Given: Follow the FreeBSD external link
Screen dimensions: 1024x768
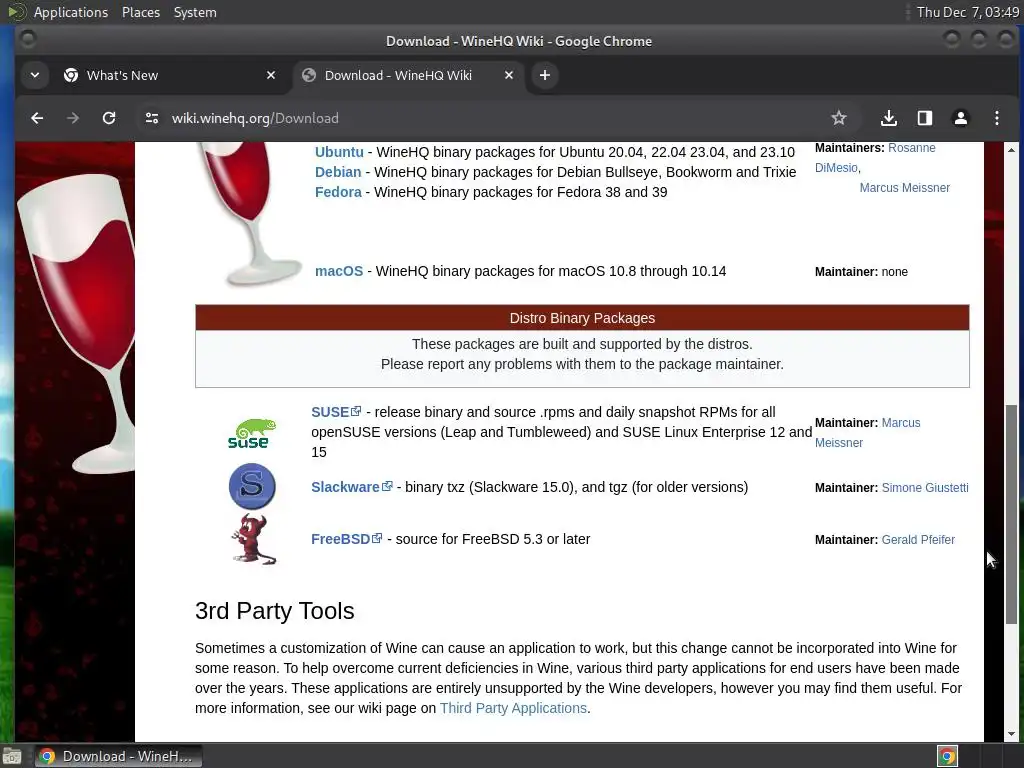Looking at the screenshot, I should pyautogui.click(x=346, y=539).
